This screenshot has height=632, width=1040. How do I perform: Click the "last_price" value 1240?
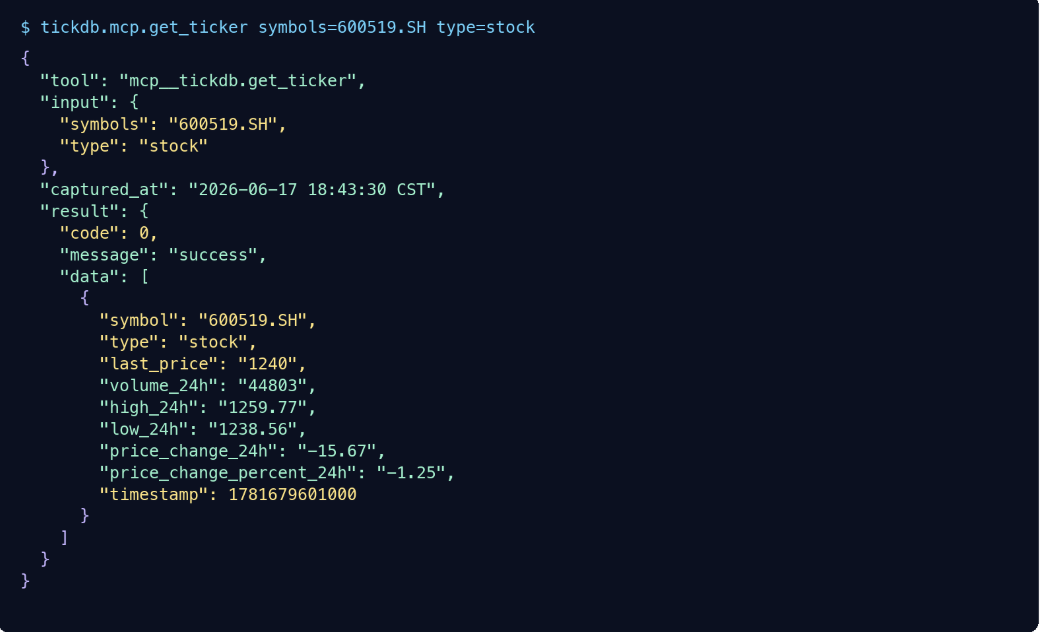pyautogui.click(x=267, y=364)
